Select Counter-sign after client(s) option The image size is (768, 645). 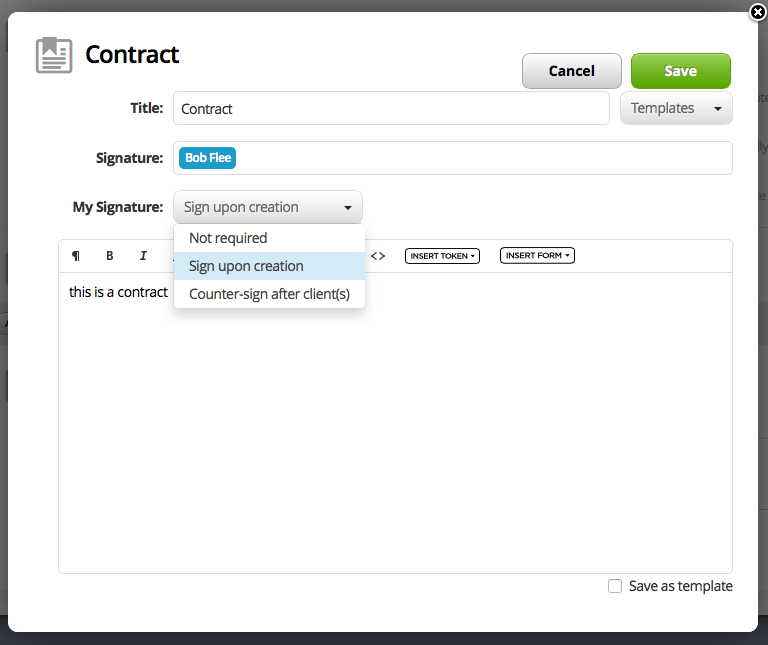269,294
